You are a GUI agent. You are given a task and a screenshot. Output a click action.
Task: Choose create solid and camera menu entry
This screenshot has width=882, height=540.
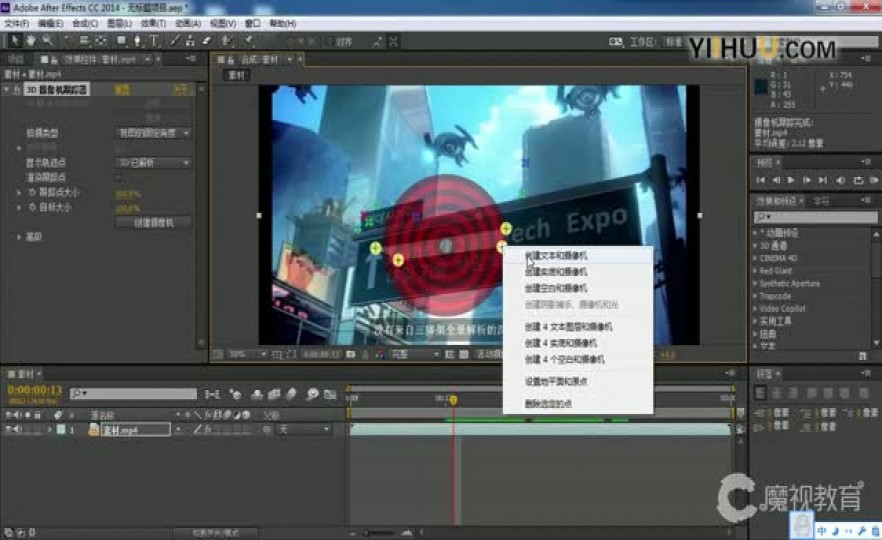tap(578, 272)
